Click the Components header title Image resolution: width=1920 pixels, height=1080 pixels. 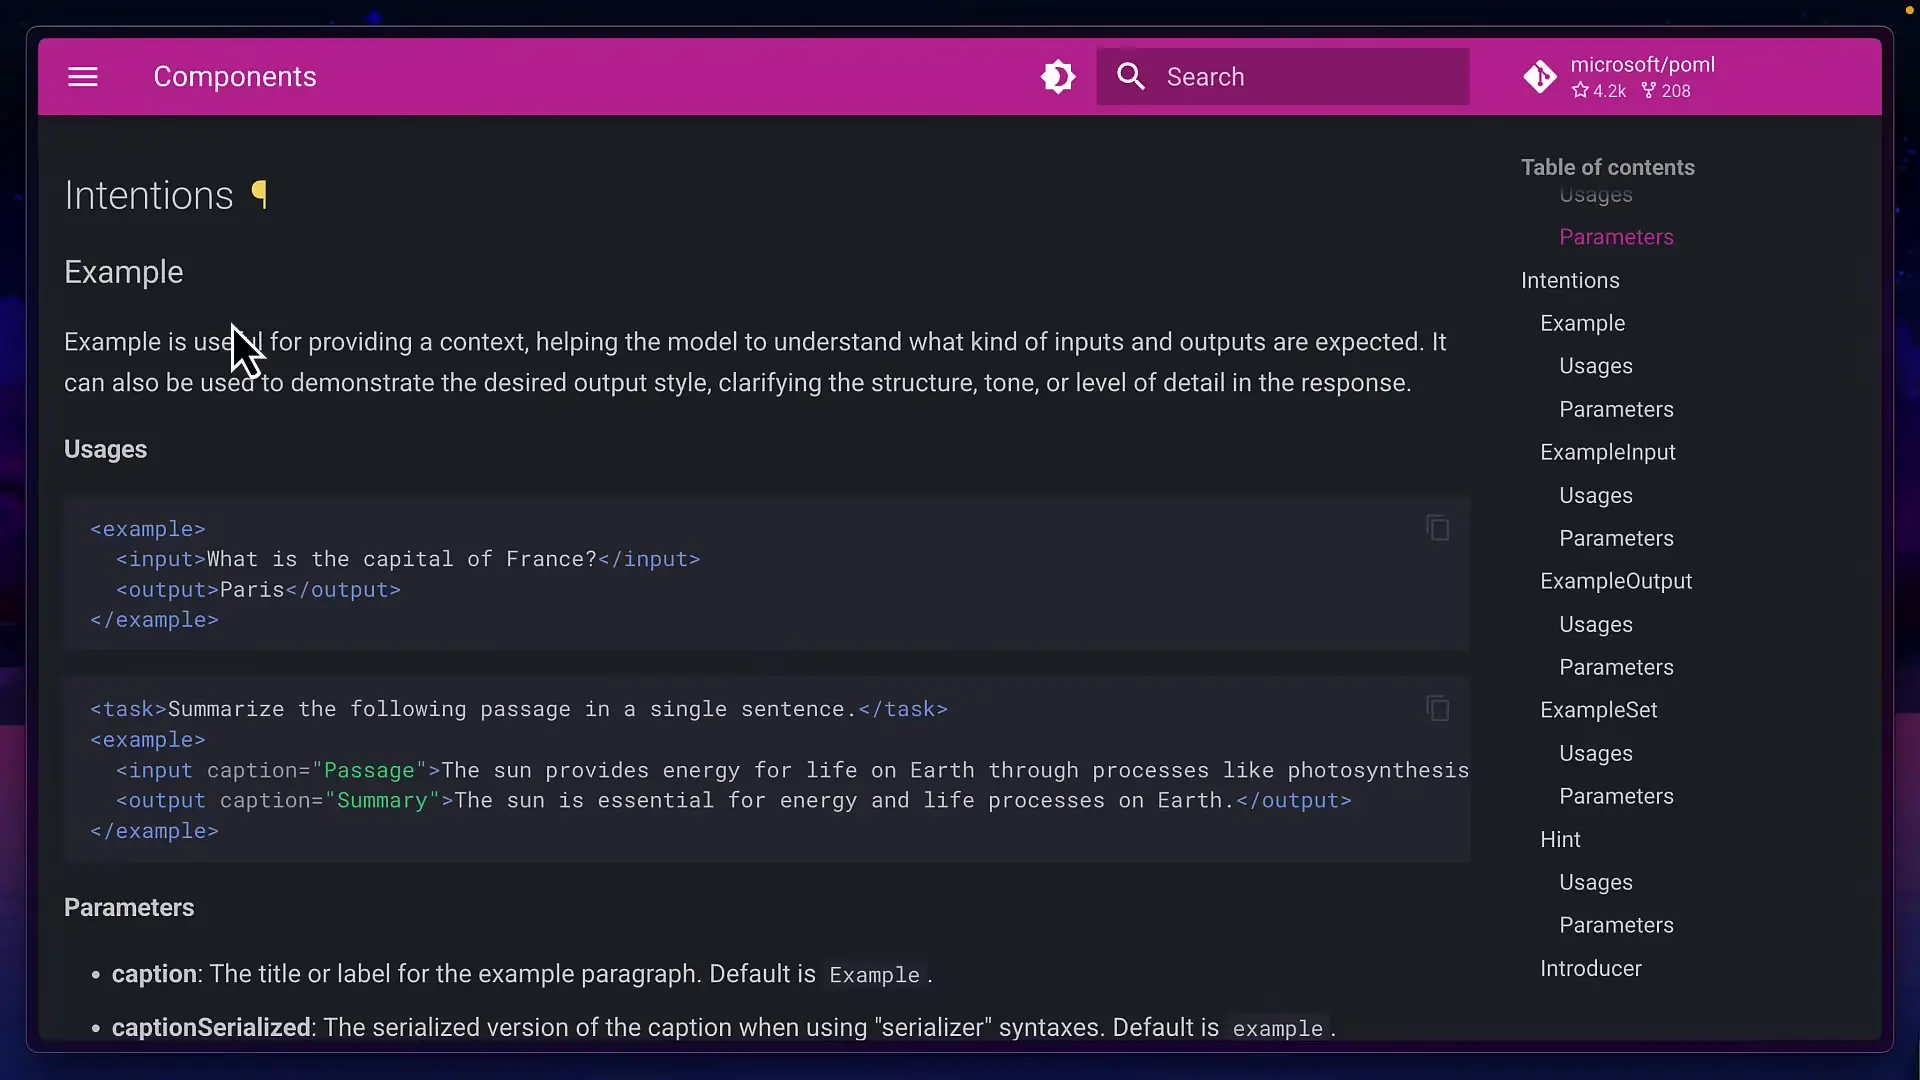tap(235, 77)
